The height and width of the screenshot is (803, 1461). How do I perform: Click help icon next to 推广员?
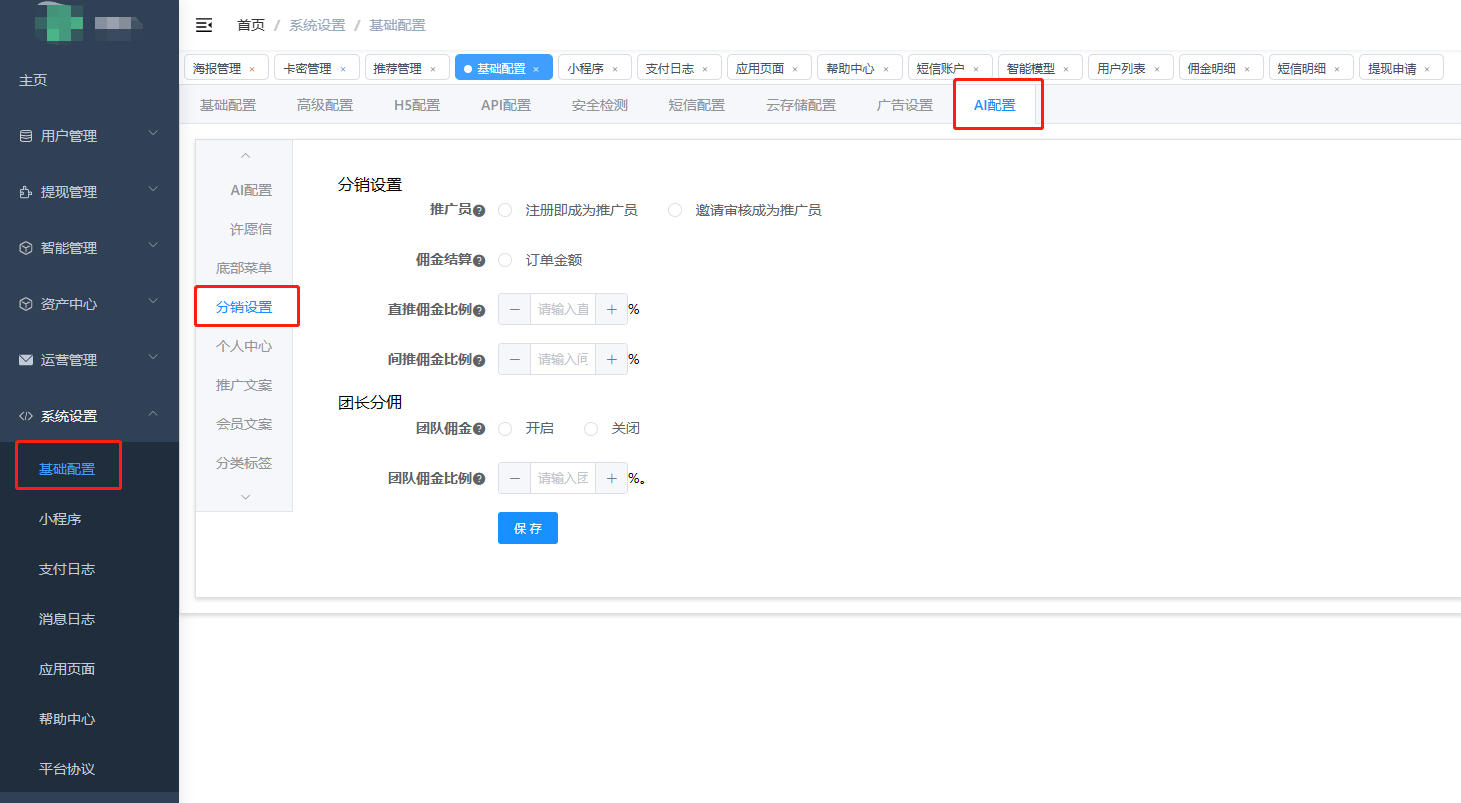pyautogui.click(x=479, y=211)
